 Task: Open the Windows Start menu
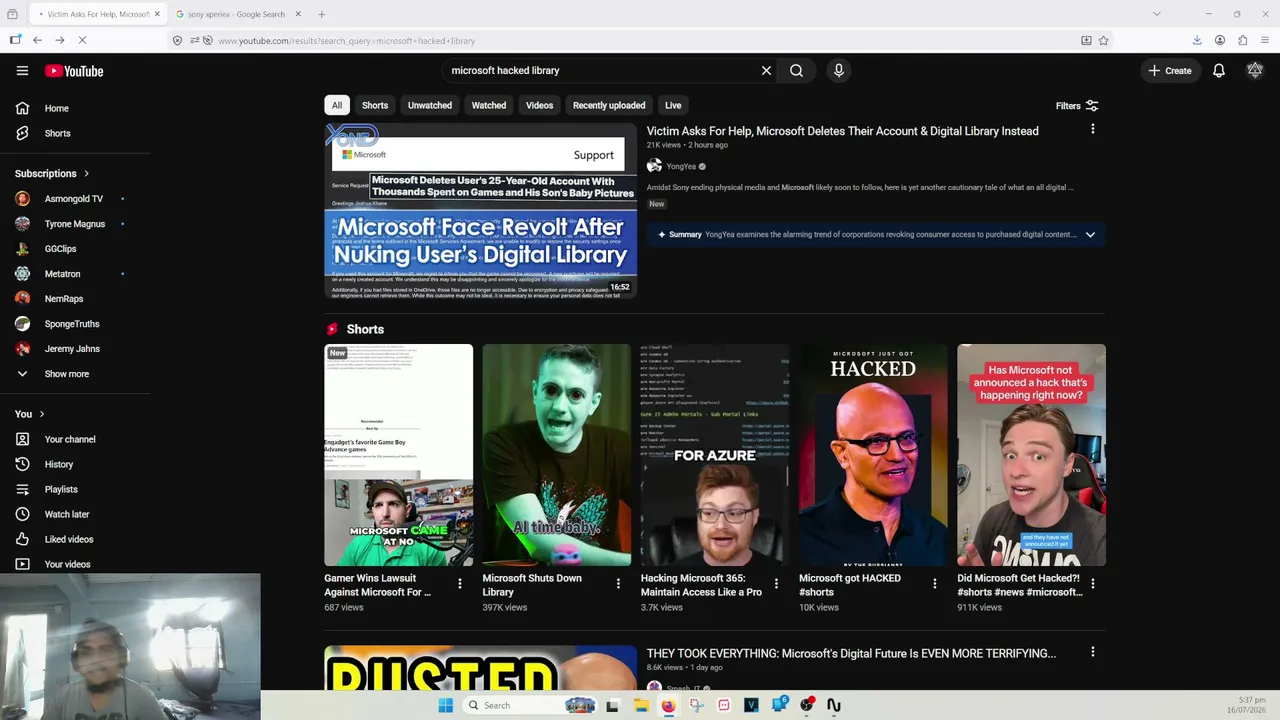click(445, 705)
